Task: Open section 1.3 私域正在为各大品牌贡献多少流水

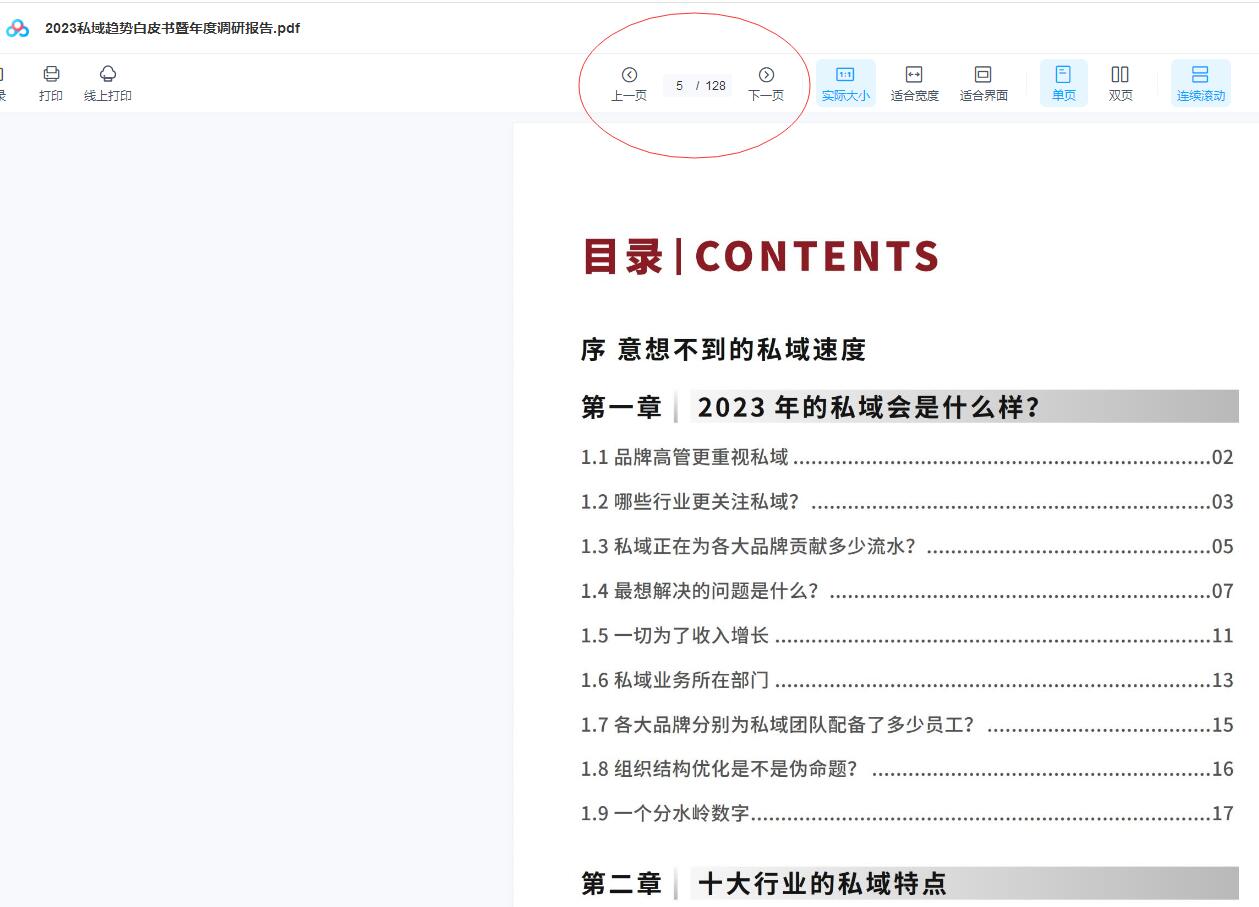Action: click(764, 546)
